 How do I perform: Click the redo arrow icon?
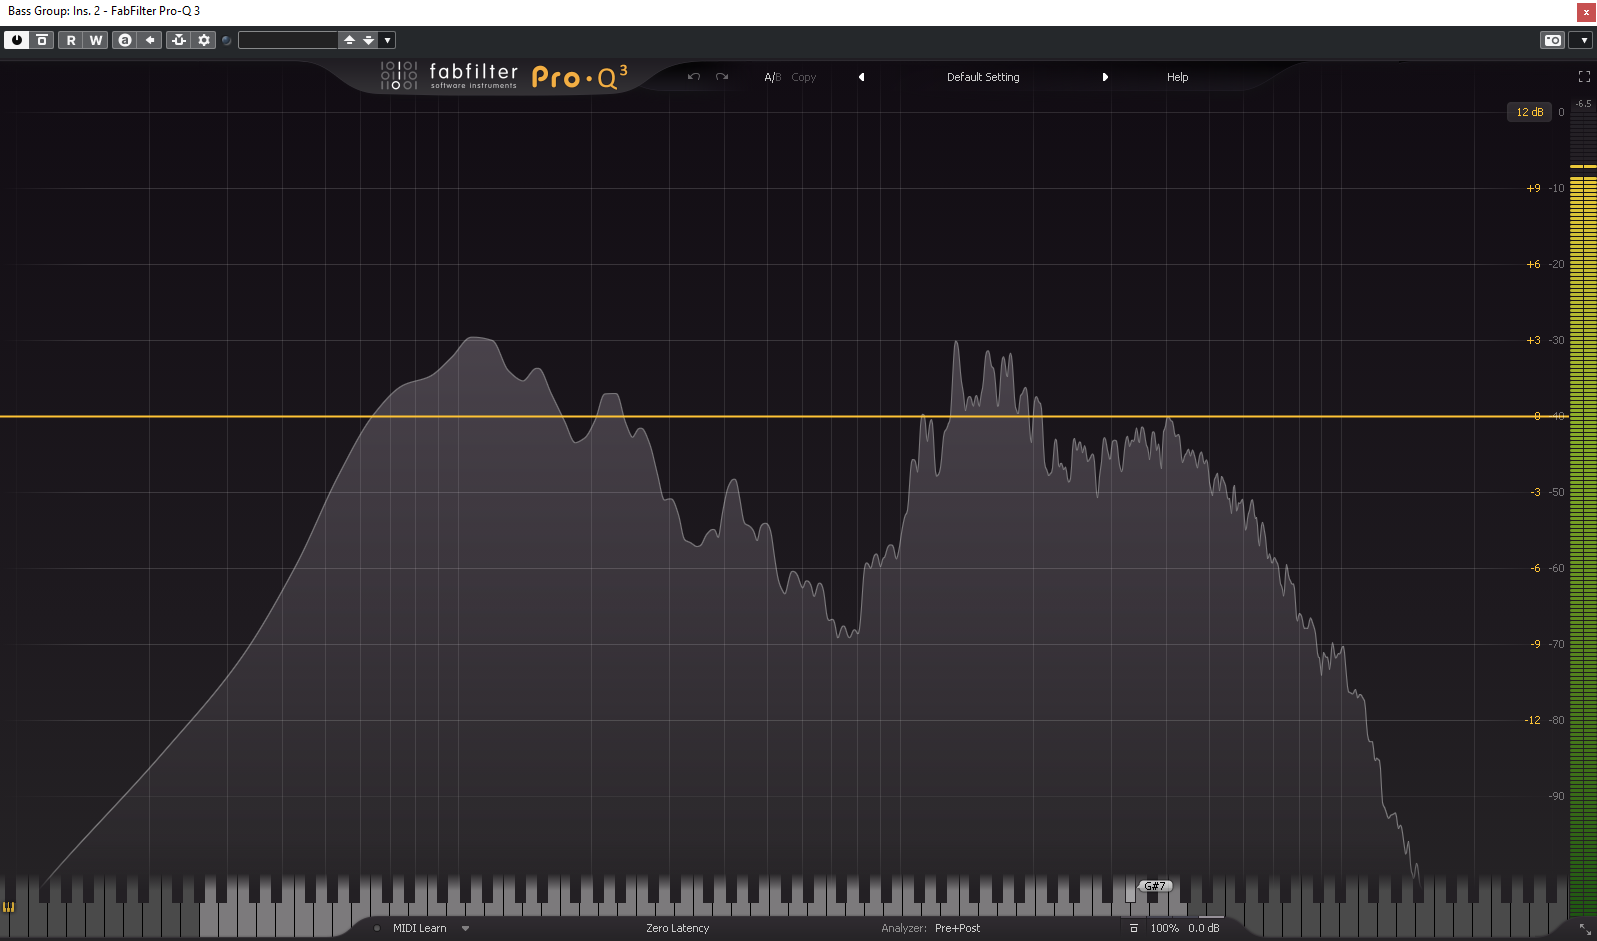pos(722,77)
